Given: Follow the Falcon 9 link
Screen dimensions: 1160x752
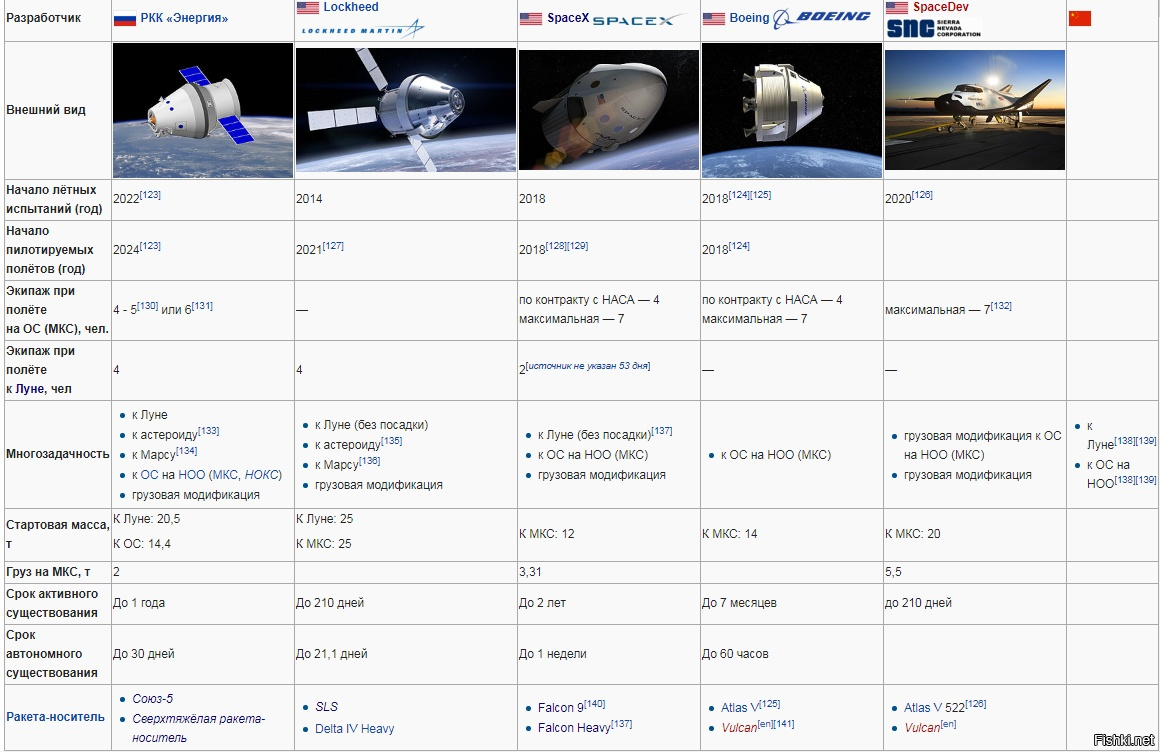Looking at the screenshot, I should click(560, 708).
